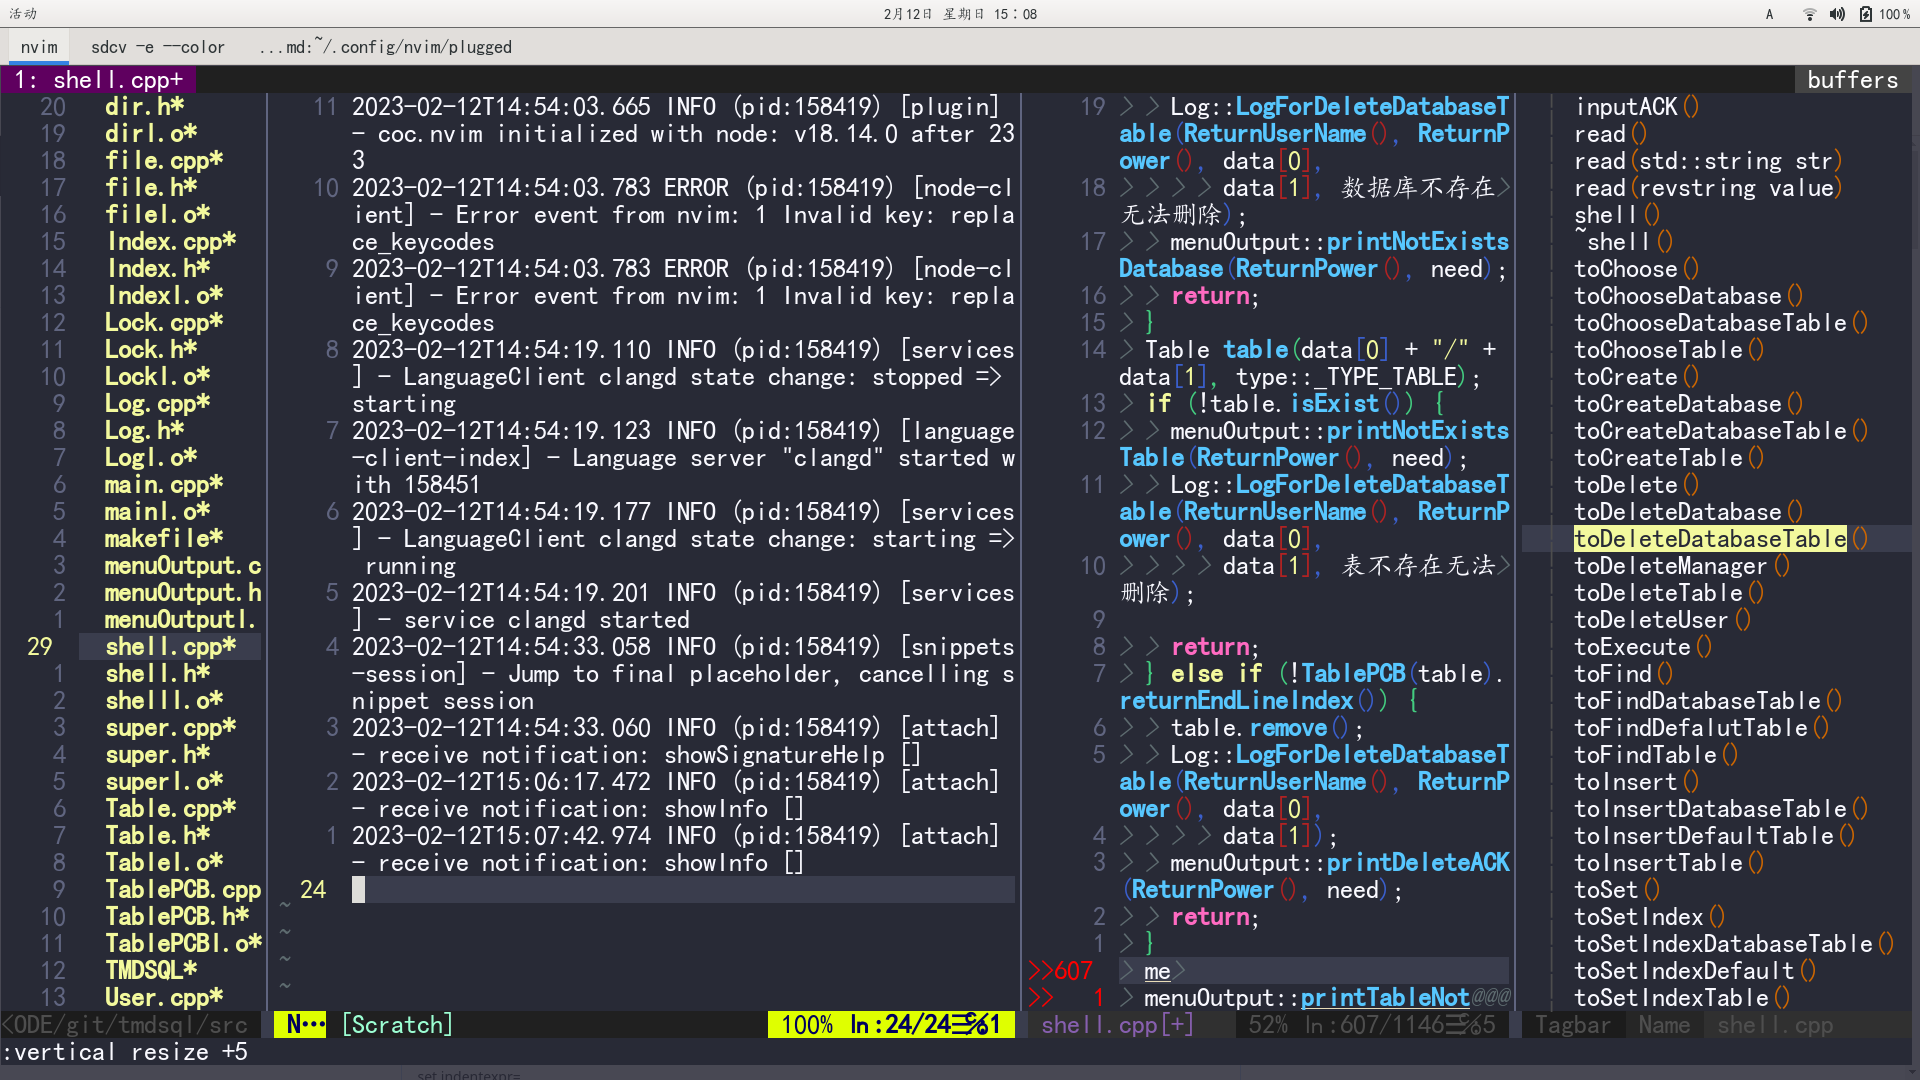This screenshot has height=1080, width=1920.
Task: Select highlighted toDeleteDatabaseTable() tag
Action: [1720, 539]
